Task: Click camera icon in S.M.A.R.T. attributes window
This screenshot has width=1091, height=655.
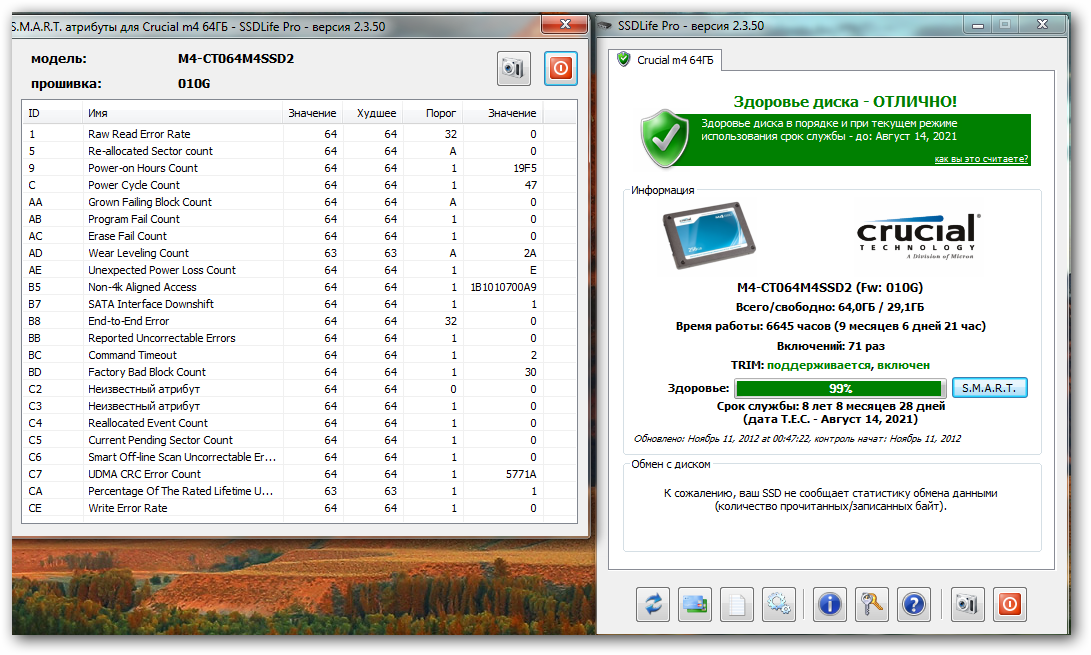Action: point(514,68)
